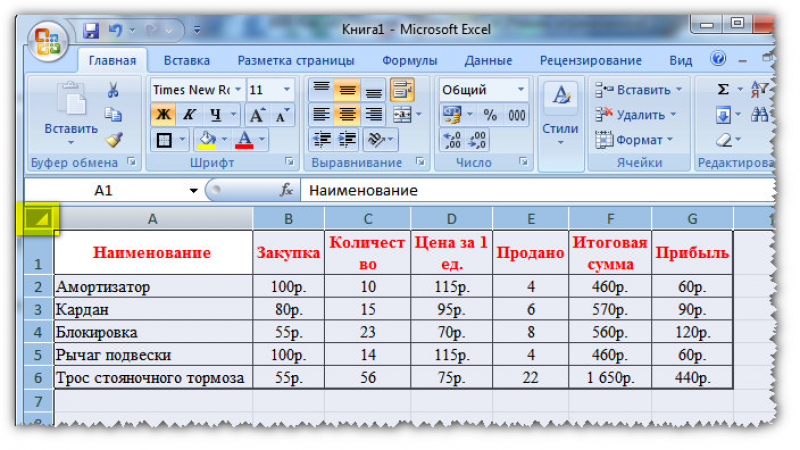Open the font size dropdown
Screen dimensions: 800x450
[287, 90]
